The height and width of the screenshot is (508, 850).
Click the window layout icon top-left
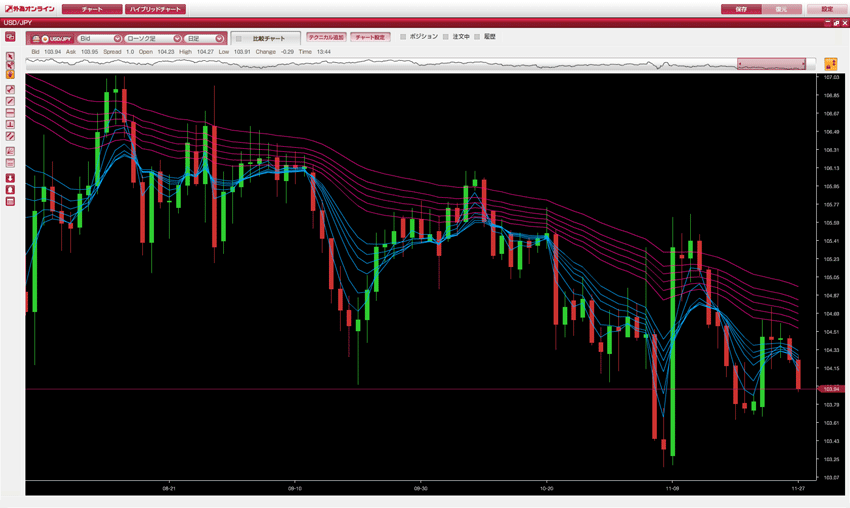tap(10, 37)
